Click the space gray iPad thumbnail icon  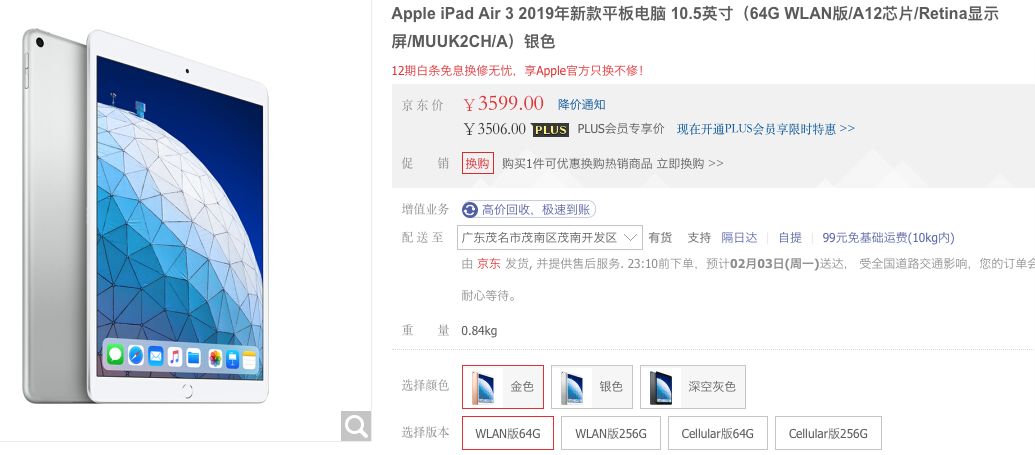(x=661, y=387)
